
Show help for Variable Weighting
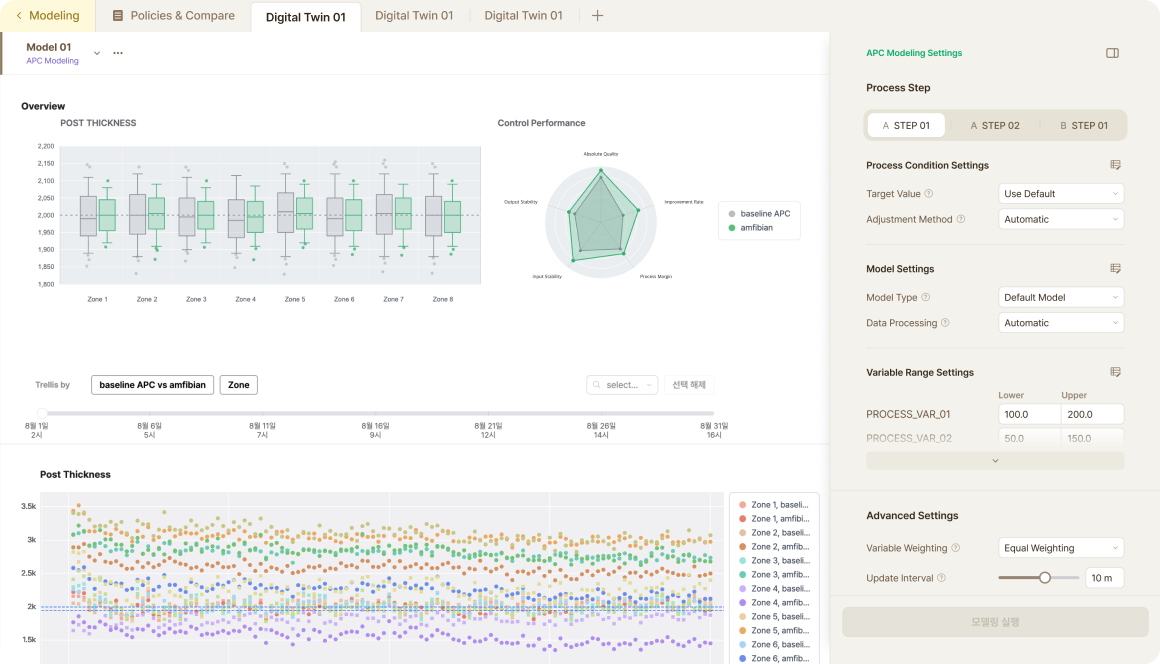pyautogui.click(x=956, y=548)
